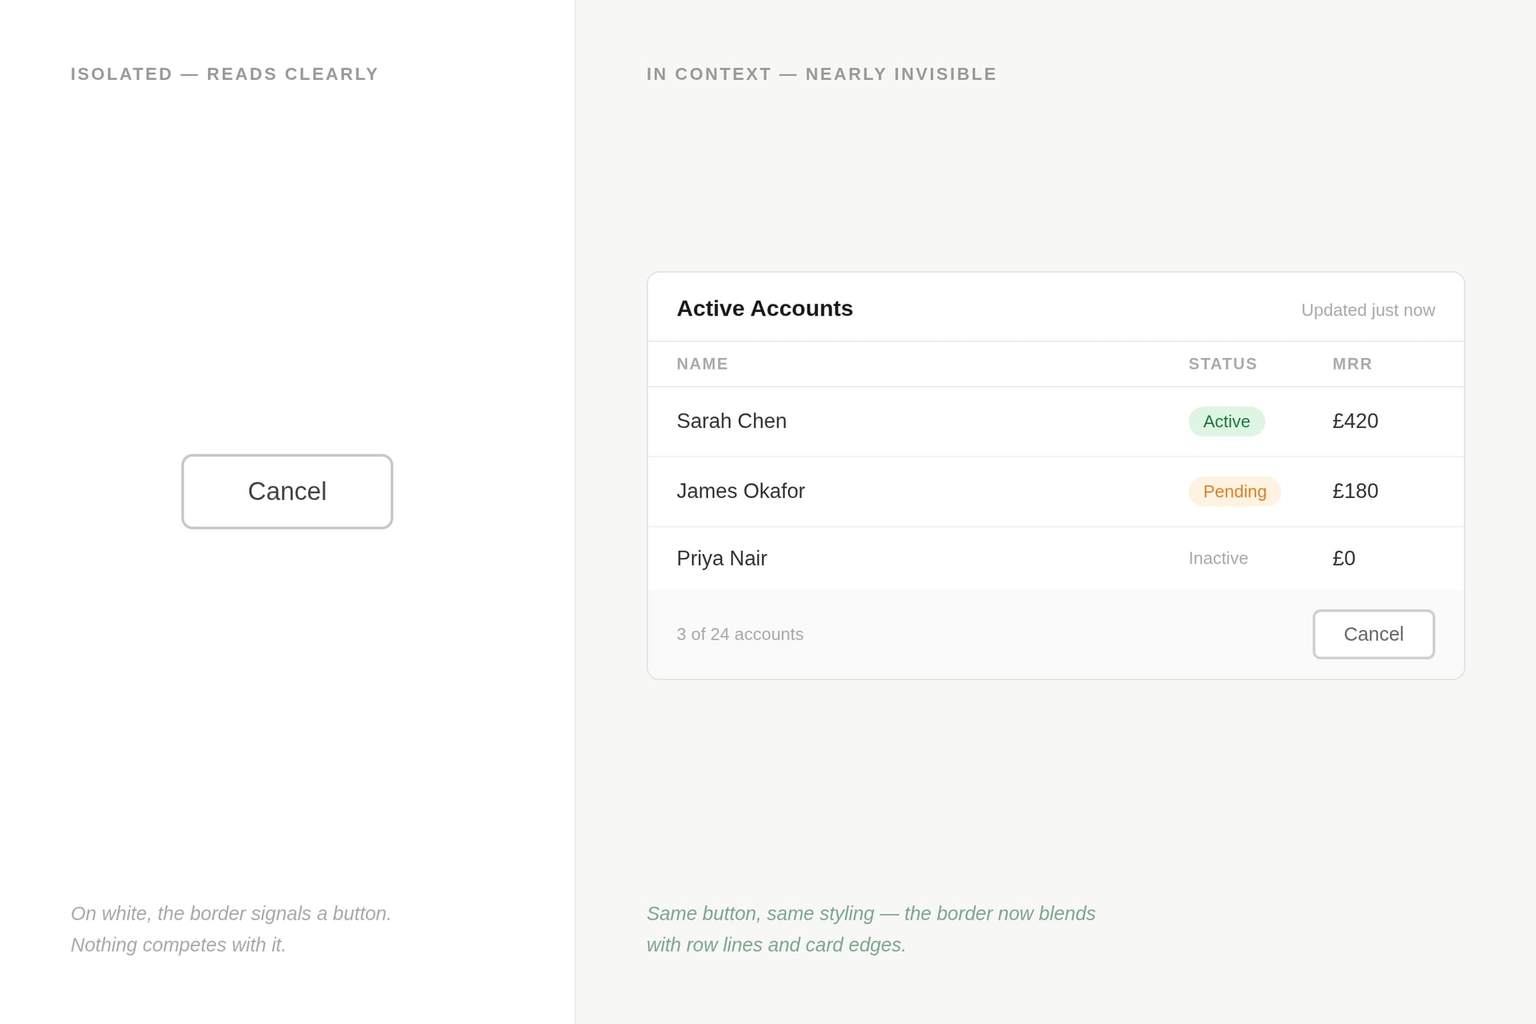
Task: Select the Priya Nair name cell
Action: tap(721, 558)
